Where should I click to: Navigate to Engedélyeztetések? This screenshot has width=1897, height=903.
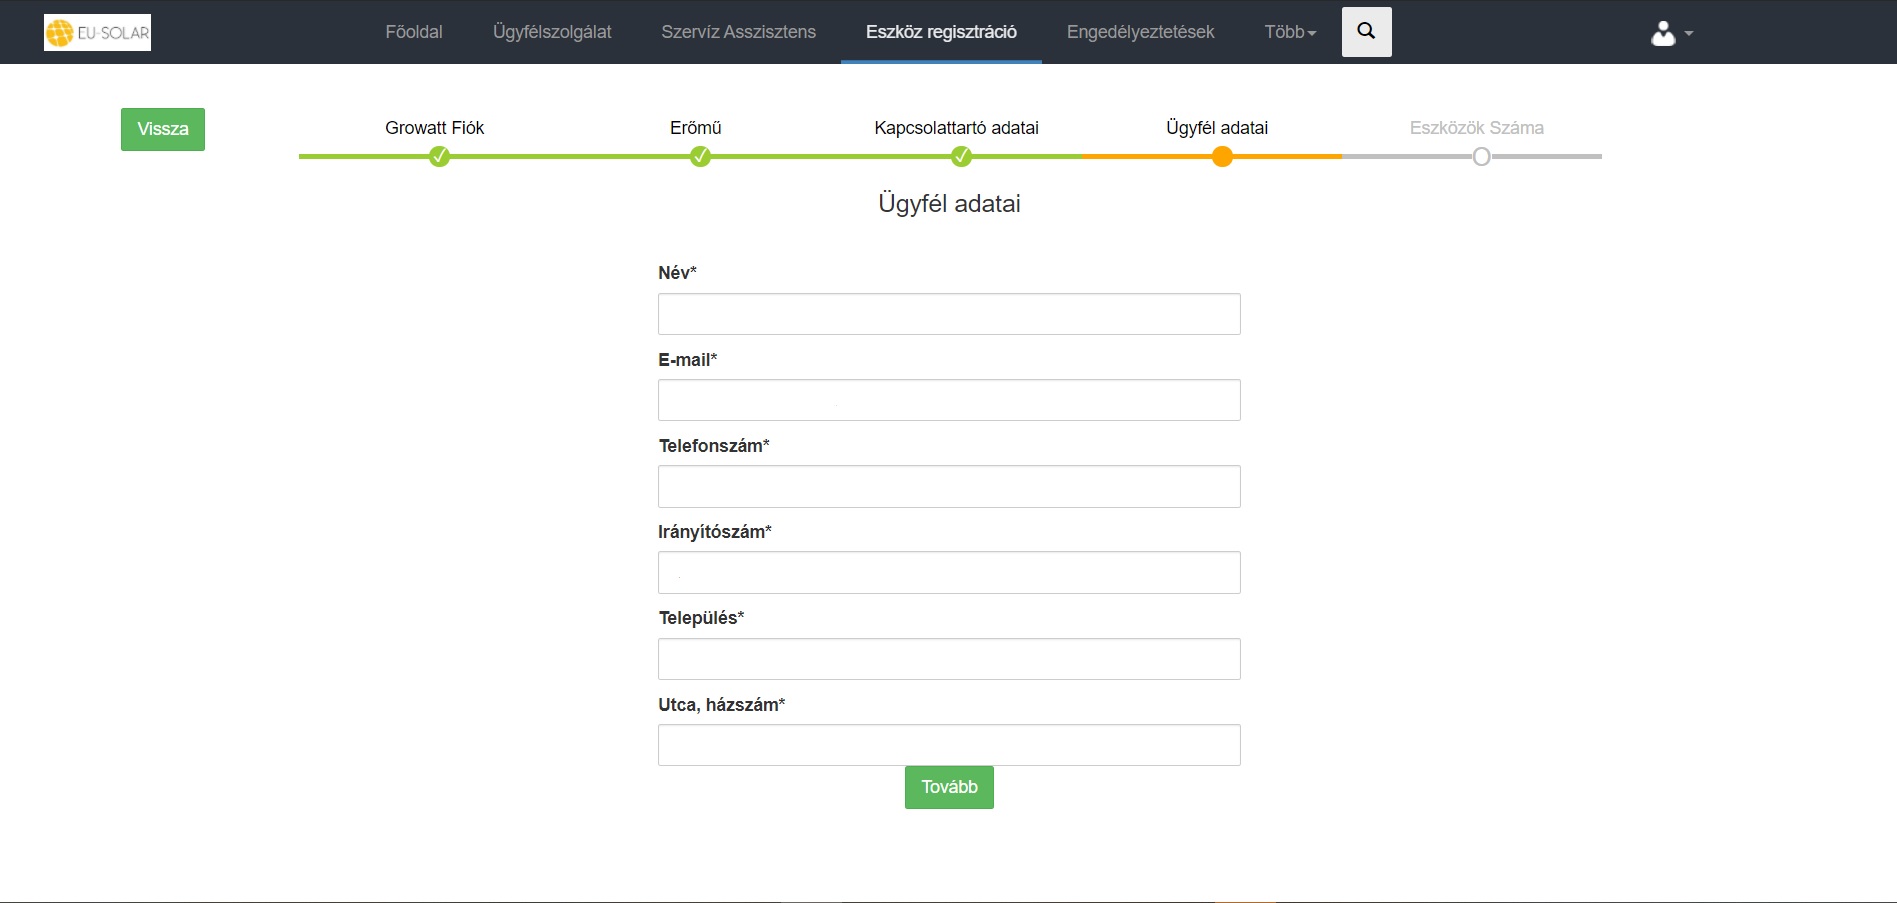(x=1140, y=32)
